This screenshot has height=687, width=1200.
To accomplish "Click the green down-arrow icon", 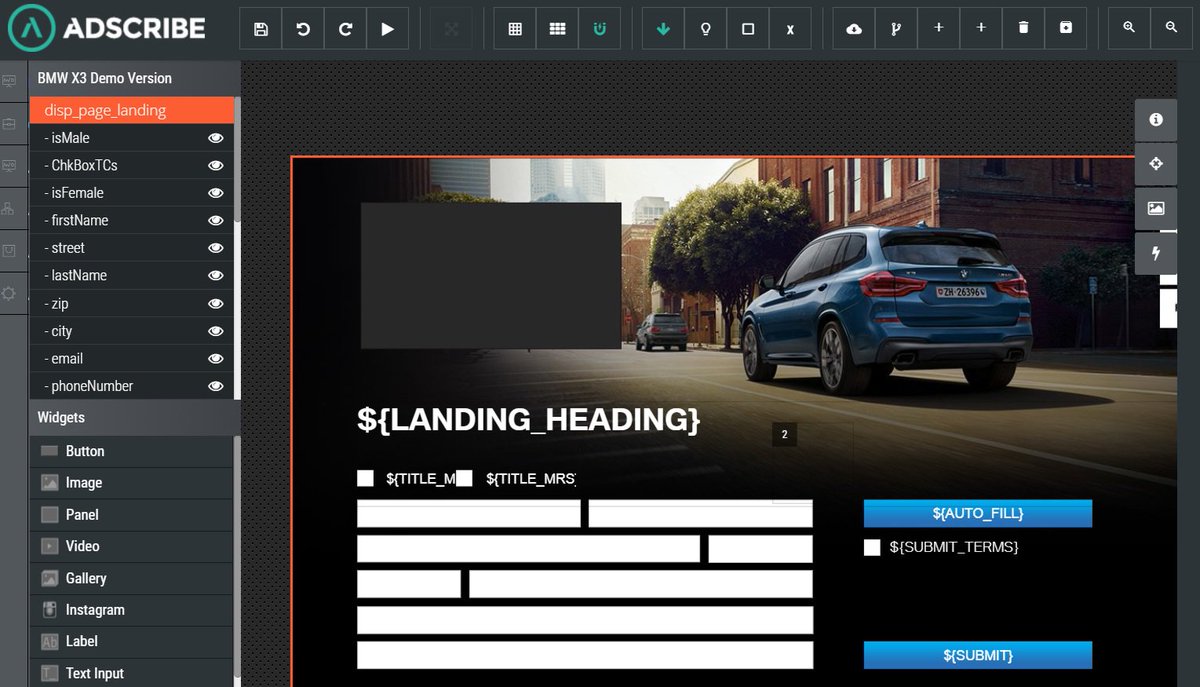I will point(663,30).
